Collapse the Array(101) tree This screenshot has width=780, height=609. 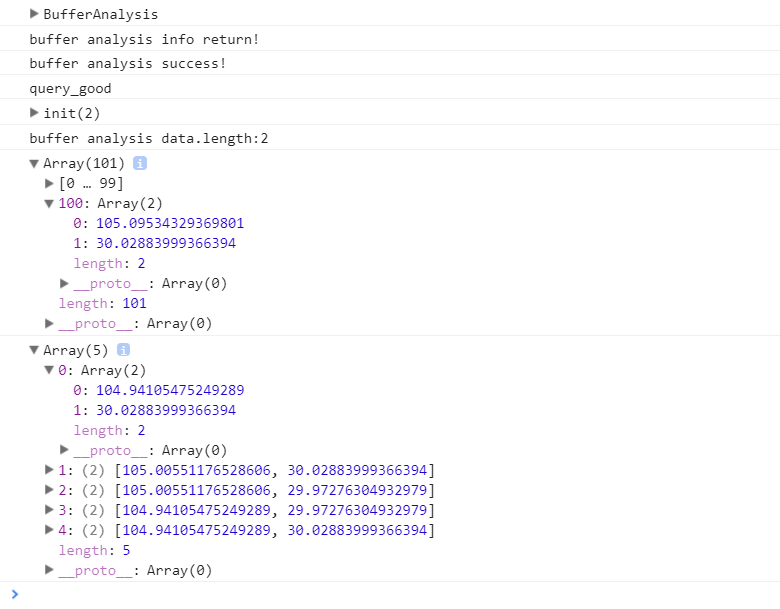pyautogui.click(x=35, y=163)
